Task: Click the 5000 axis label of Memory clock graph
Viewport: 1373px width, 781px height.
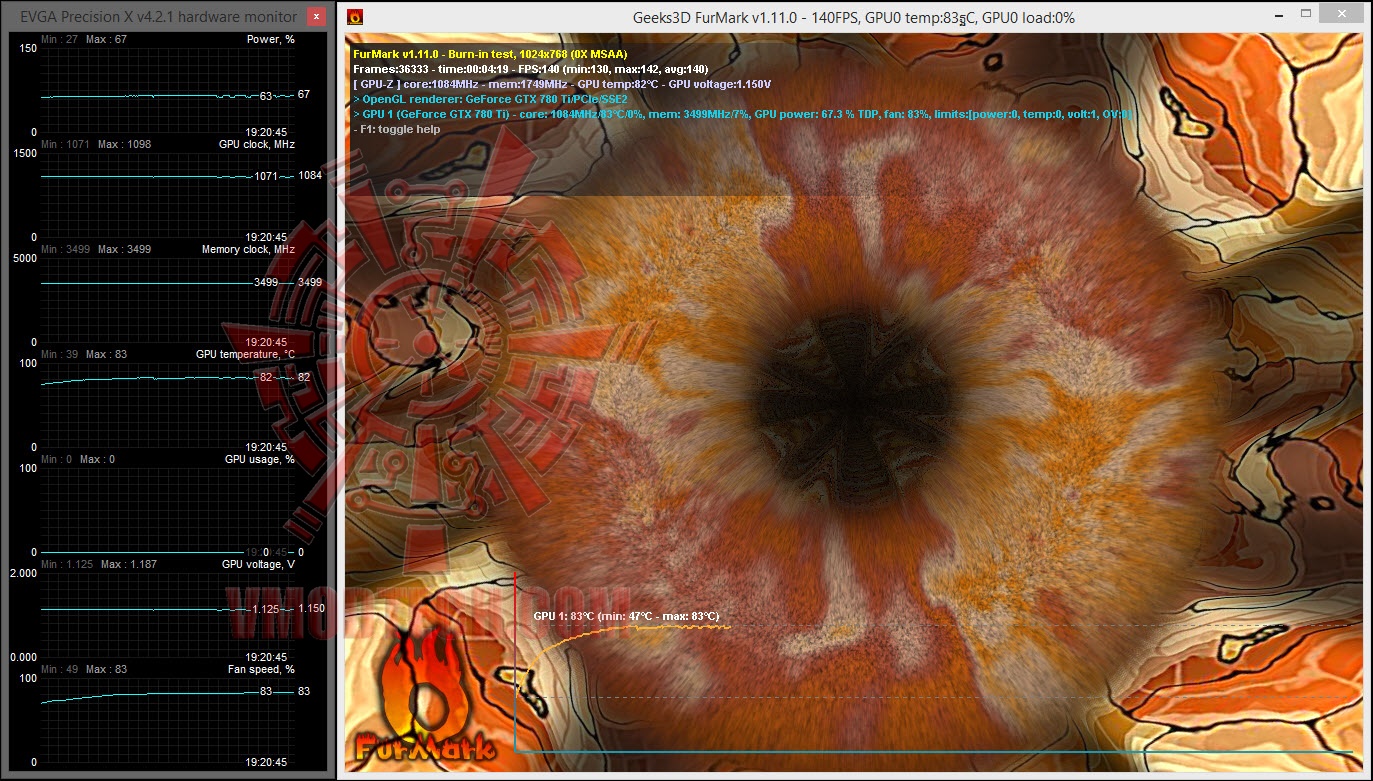Action: pos(24,259)
